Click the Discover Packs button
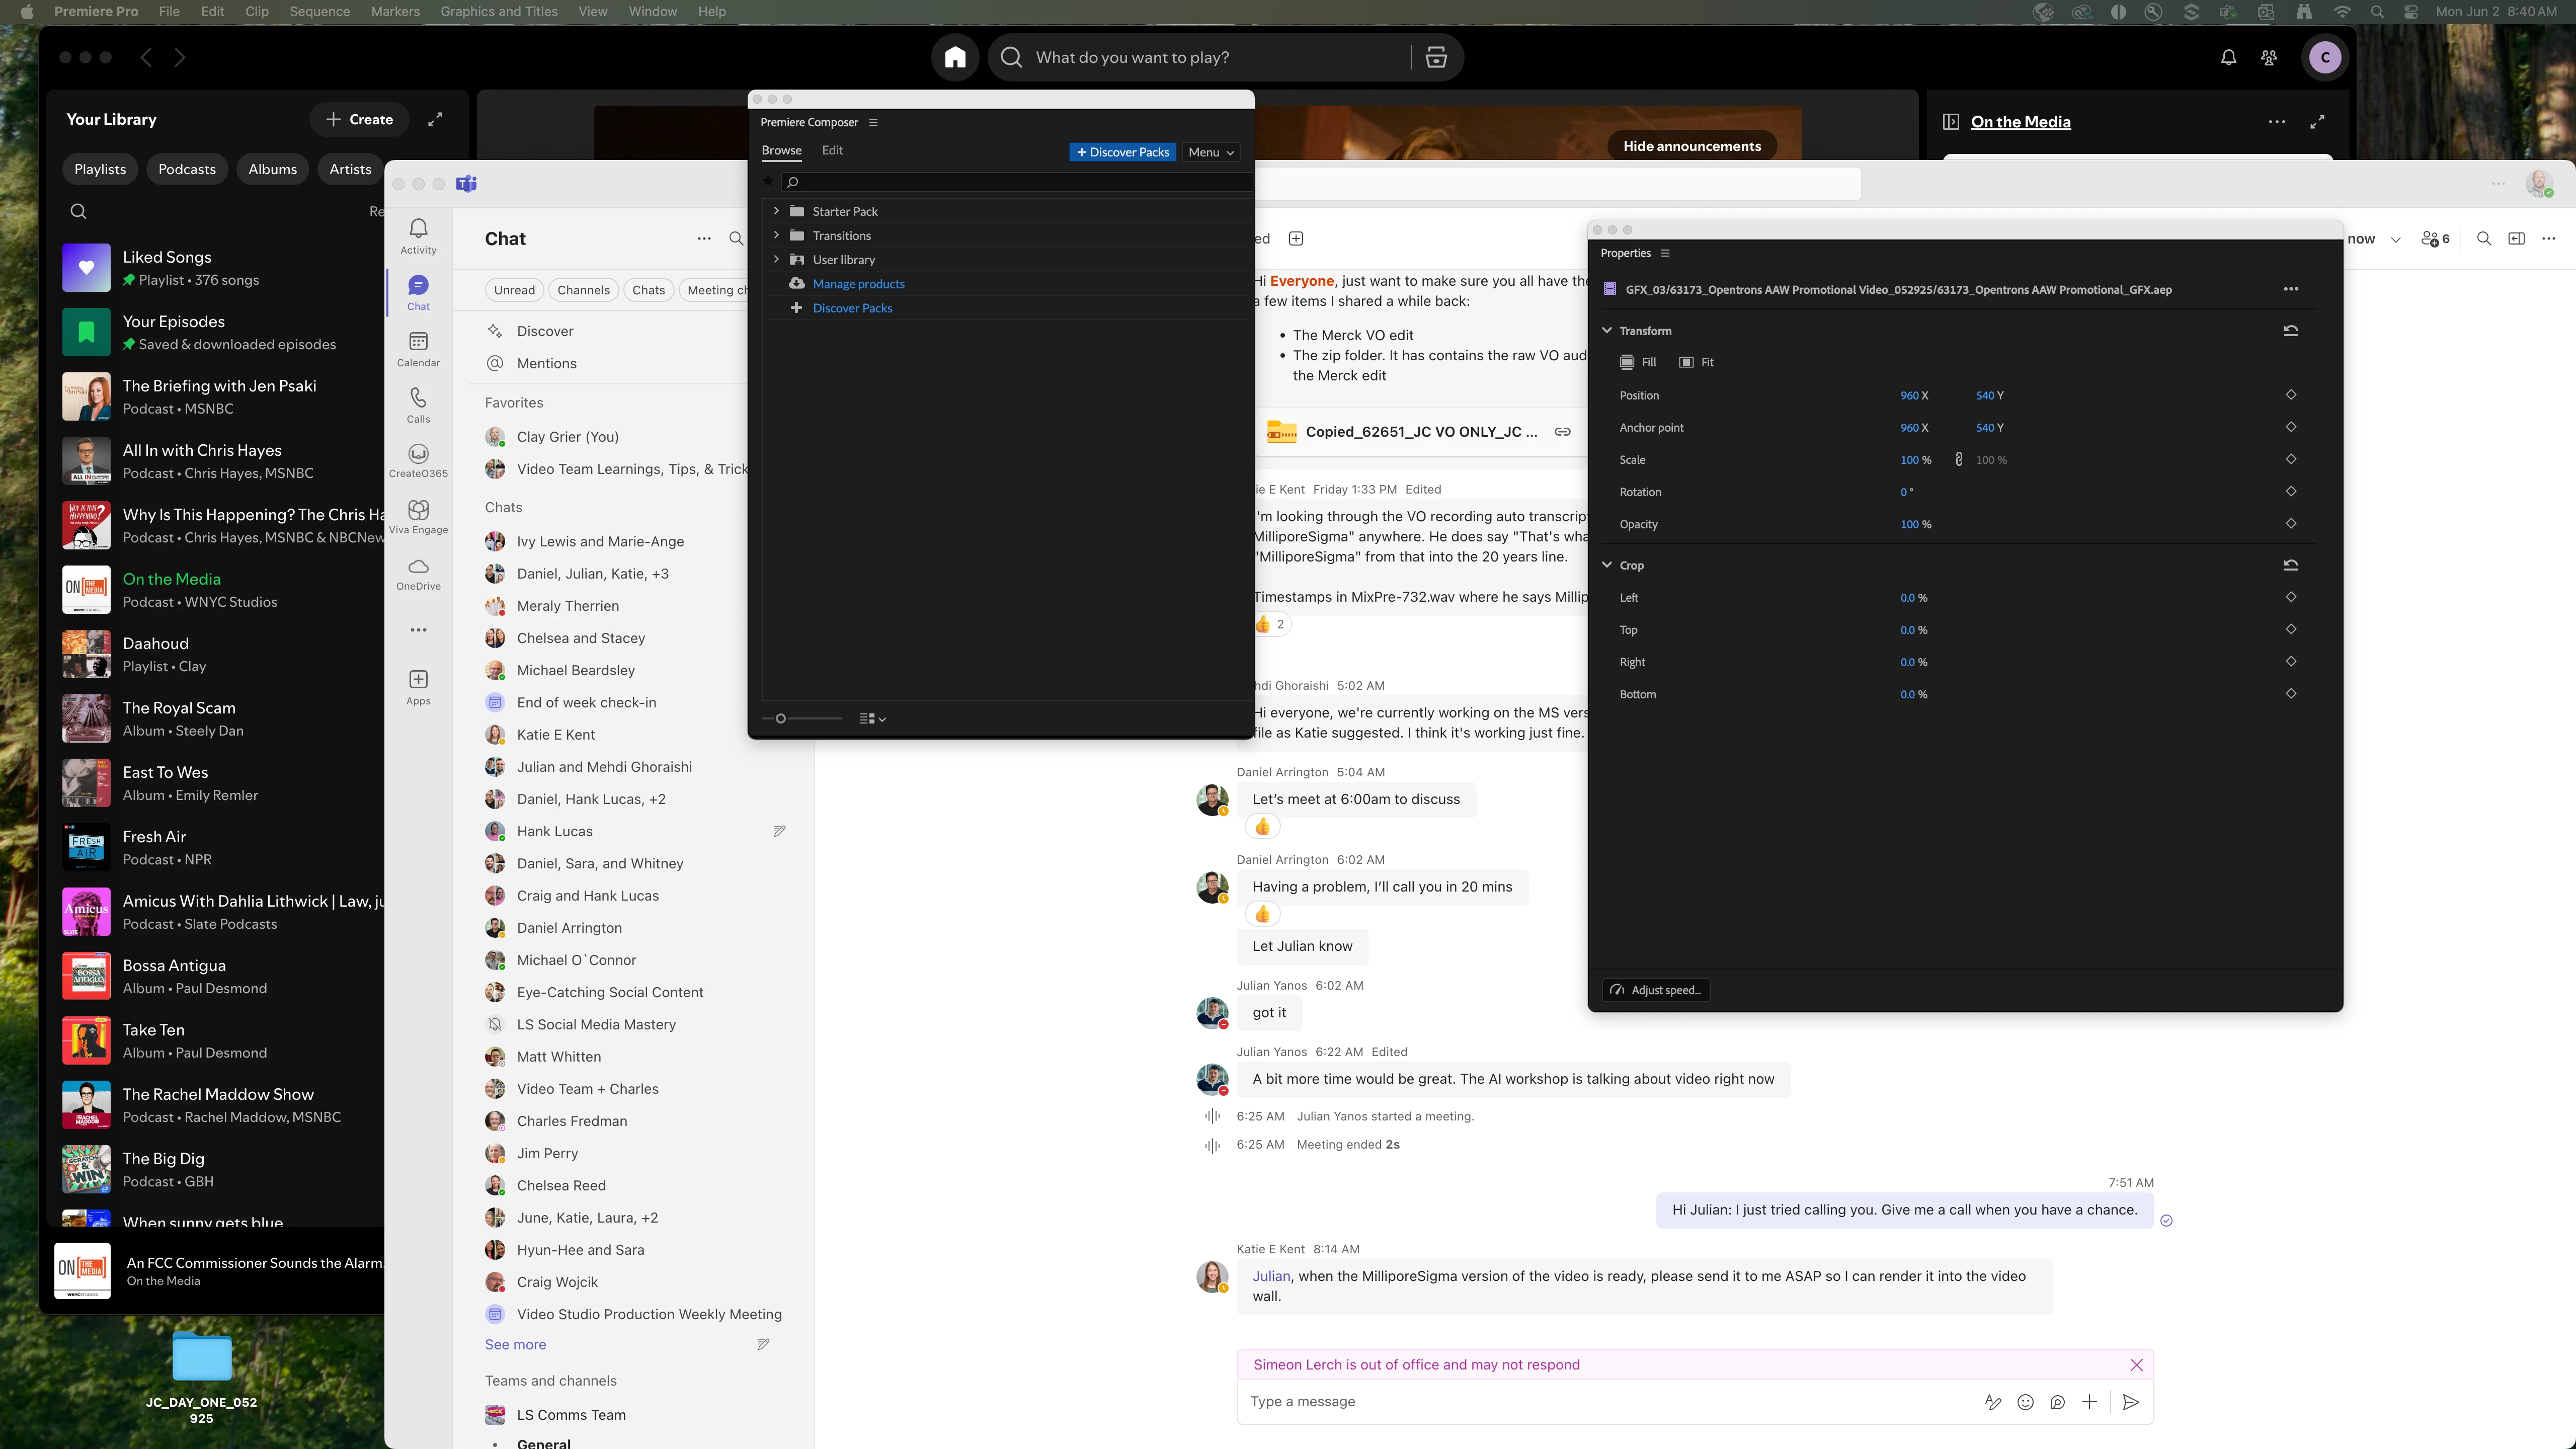 click(x=1122, y=152)
